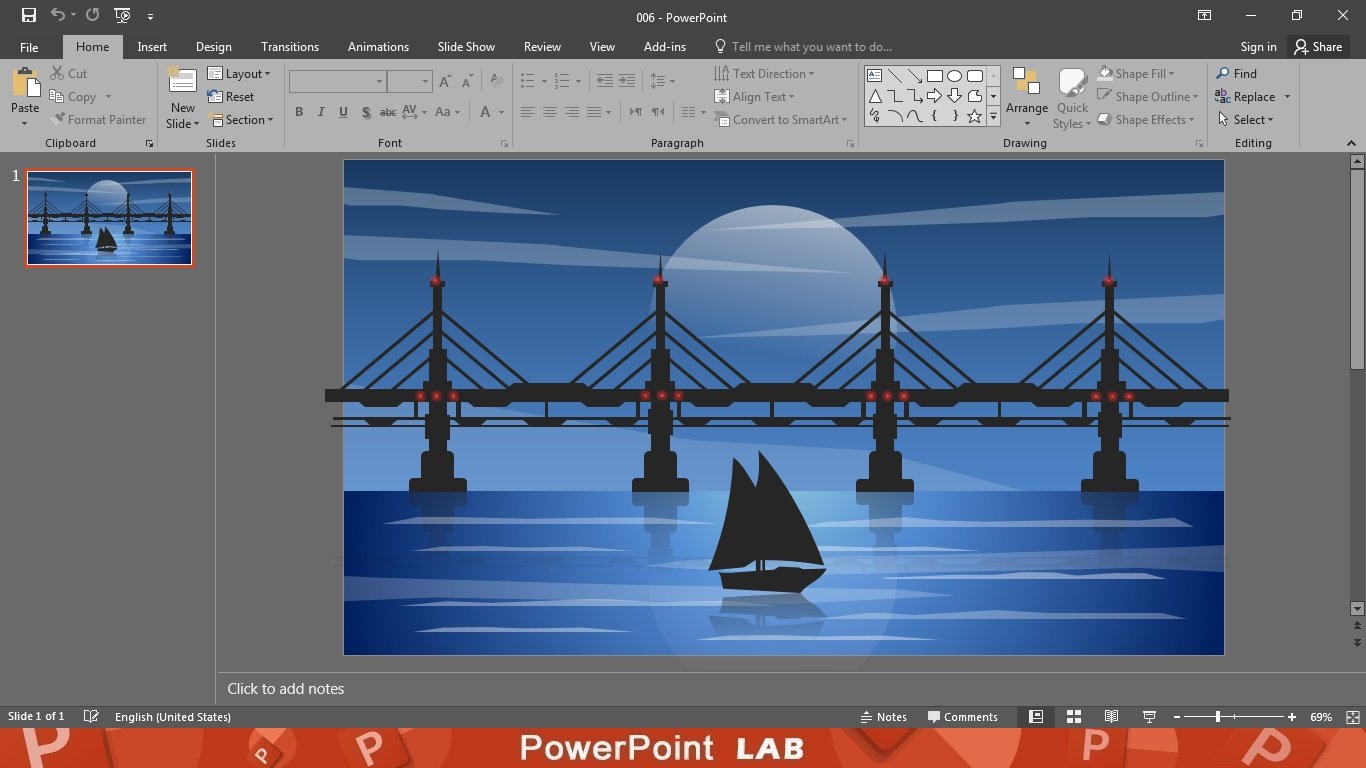Open the Transitions tab
Image resolution: width=1366 pixels, height=768 pixels.
click(290, 47)
